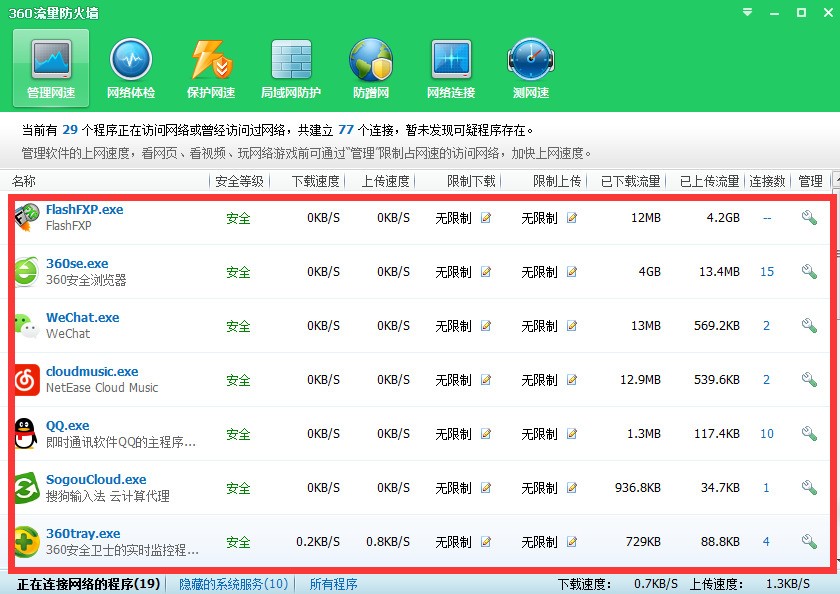Click the wrench icon for 360se.exe
Viewport: 840px width, 594px height.
click(x=809, y=272)
